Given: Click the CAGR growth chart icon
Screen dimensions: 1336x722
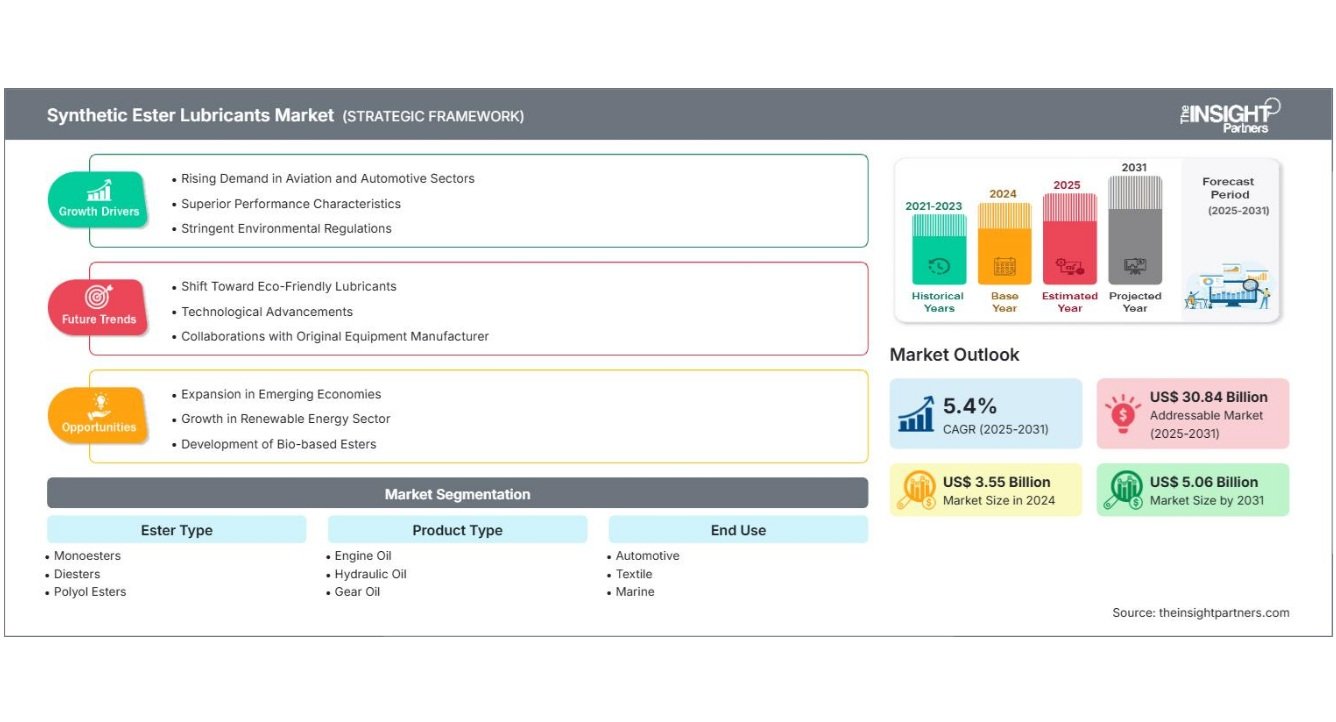Looking at the screenshot, I should 916,413.
